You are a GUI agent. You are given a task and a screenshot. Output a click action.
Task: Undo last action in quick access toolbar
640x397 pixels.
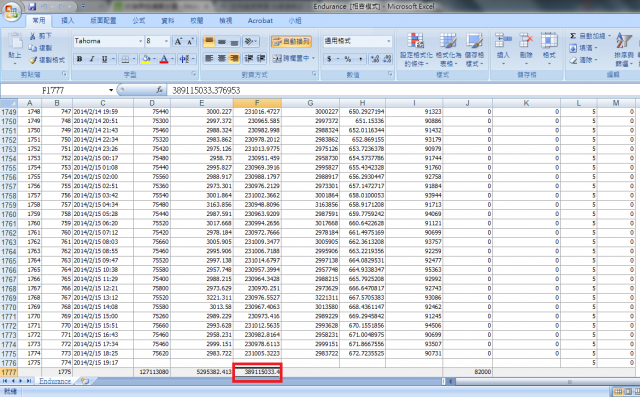[x=44, y=7]
